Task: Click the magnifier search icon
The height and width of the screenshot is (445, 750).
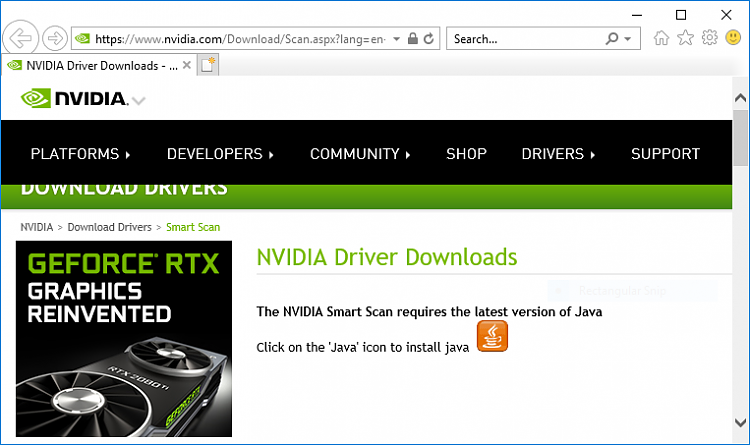Action: 612,38
